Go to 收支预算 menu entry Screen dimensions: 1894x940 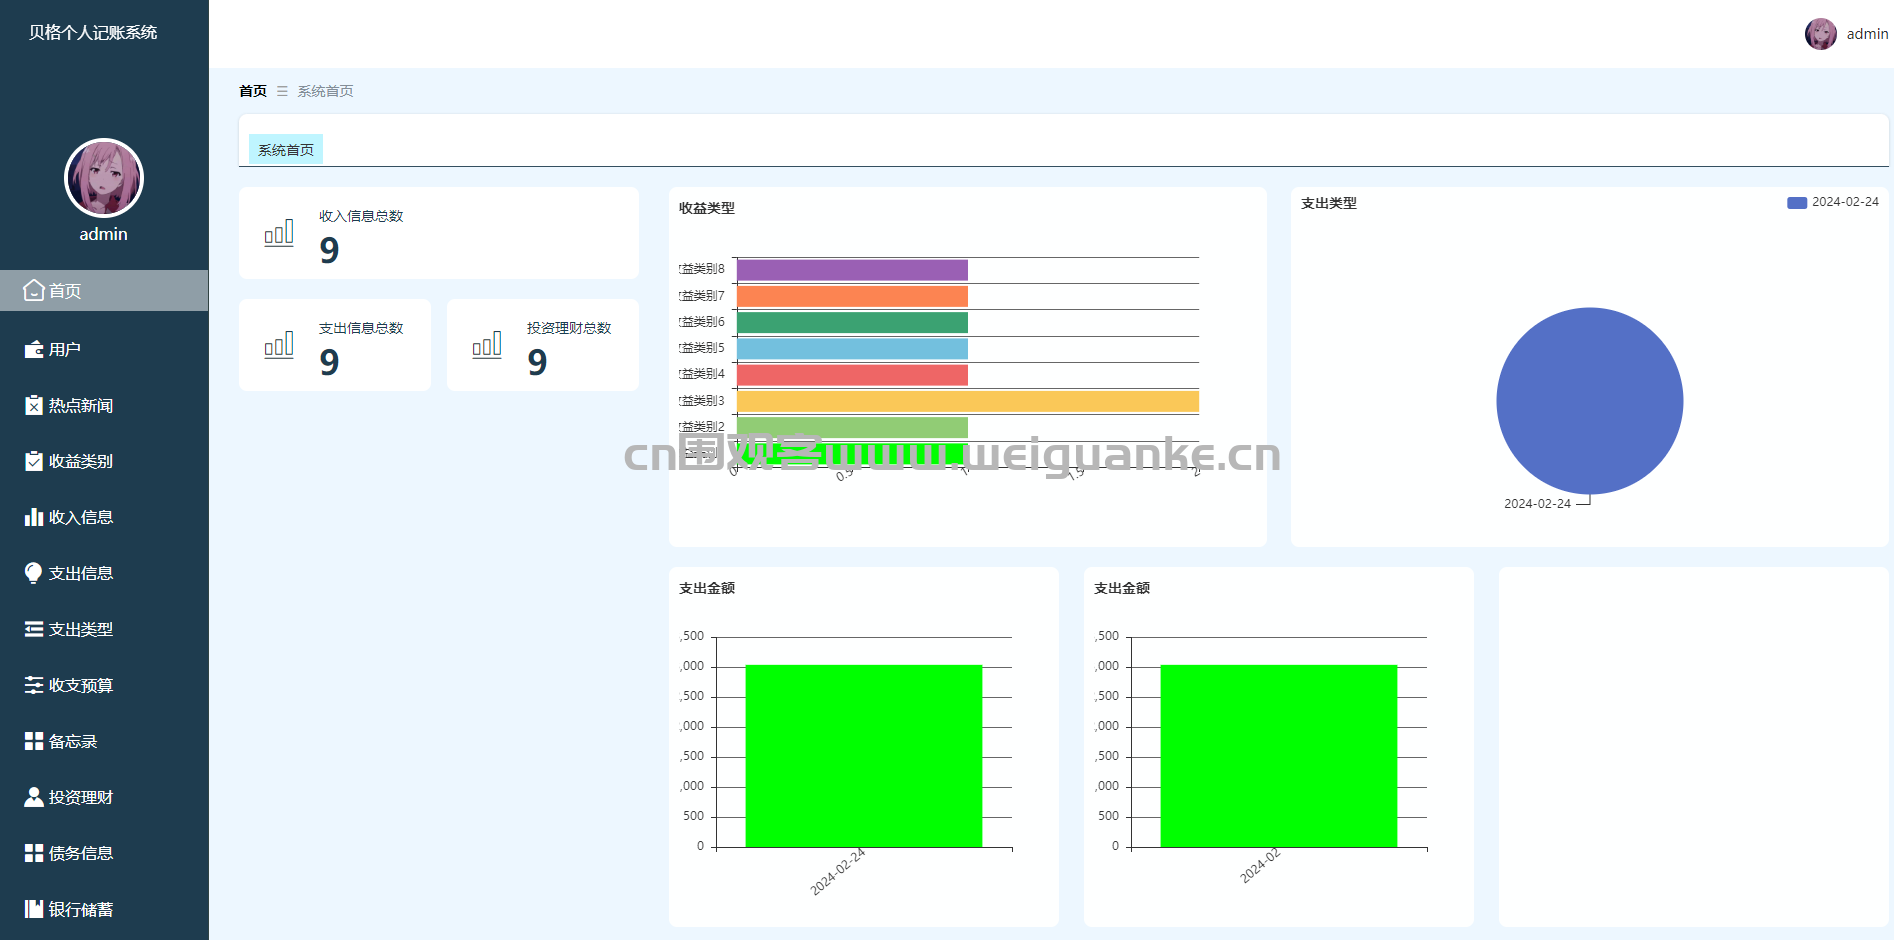pyautogui.click(x=104, y=685)
